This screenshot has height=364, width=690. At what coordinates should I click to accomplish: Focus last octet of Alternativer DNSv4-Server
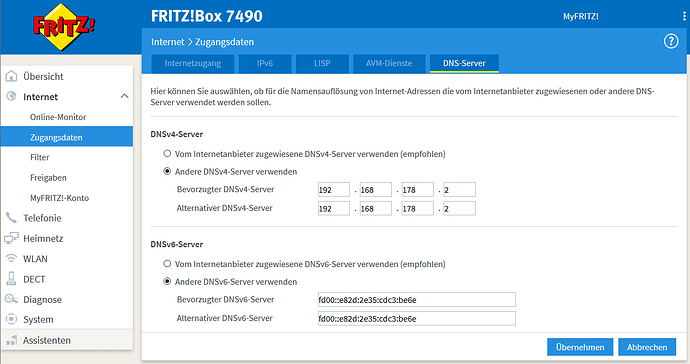459,209
